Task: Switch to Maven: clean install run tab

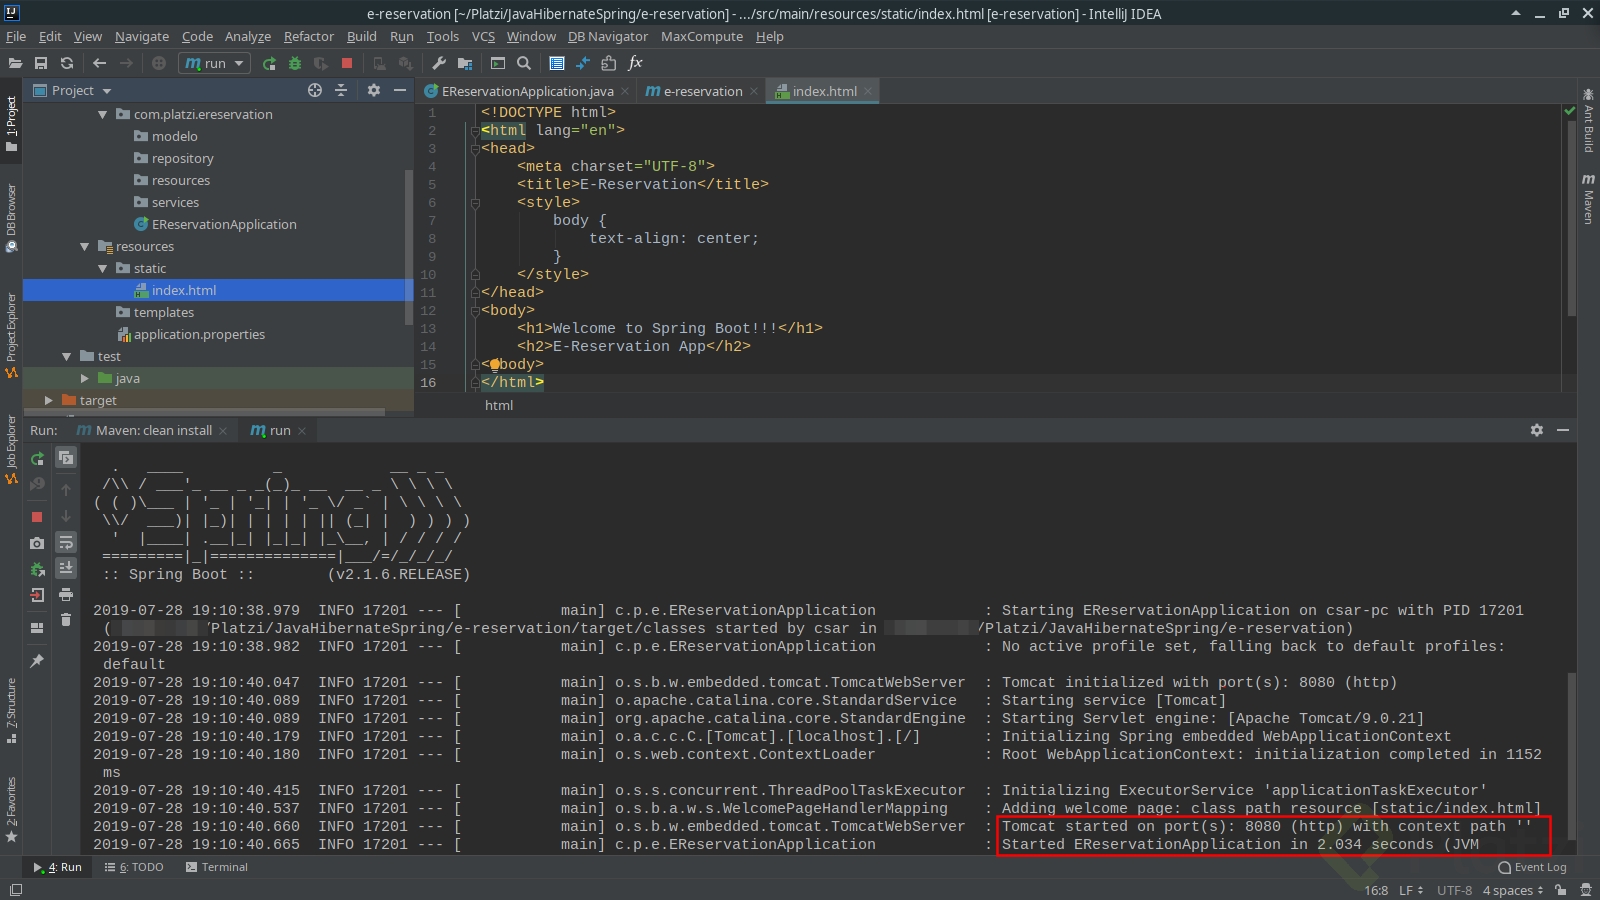Action: pos(153,430)
